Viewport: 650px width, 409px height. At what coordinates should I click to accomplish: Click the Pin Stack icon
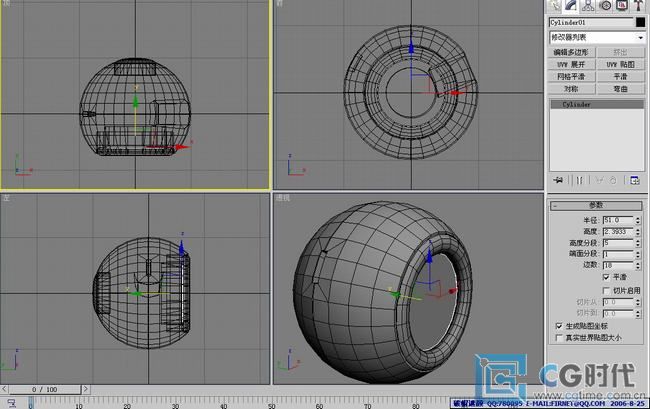pos(558,180)
